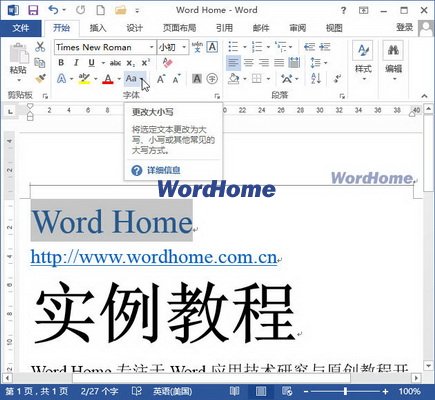Screen dimensions: 435x400
Task: Click red font color A button
Action: click(108, 79)
